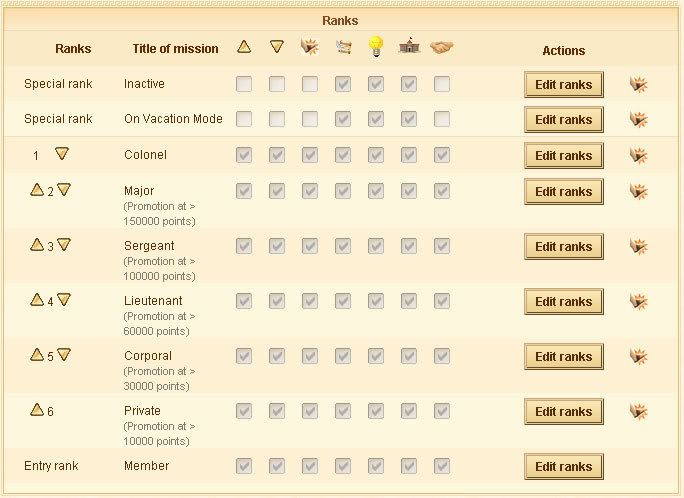The height and width of the screenshot is (498, 684).
Task: Move Major rank up with arrow
Action: coord(37,190)
